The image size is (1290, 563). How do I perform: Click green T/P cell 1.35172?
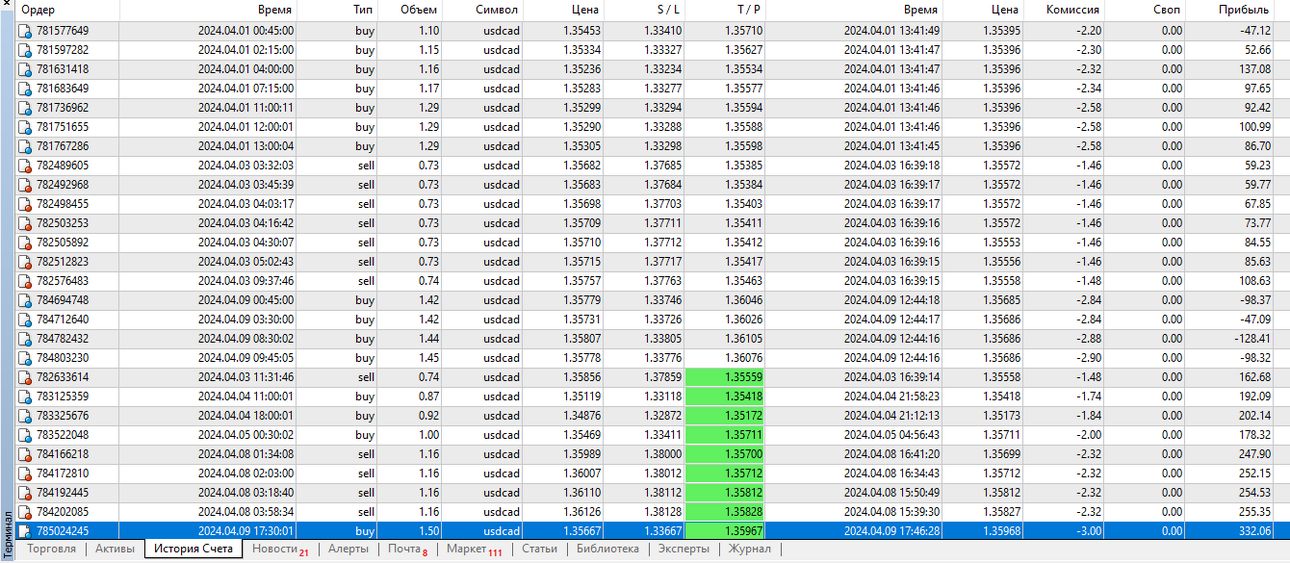click(x=724, y=416)
